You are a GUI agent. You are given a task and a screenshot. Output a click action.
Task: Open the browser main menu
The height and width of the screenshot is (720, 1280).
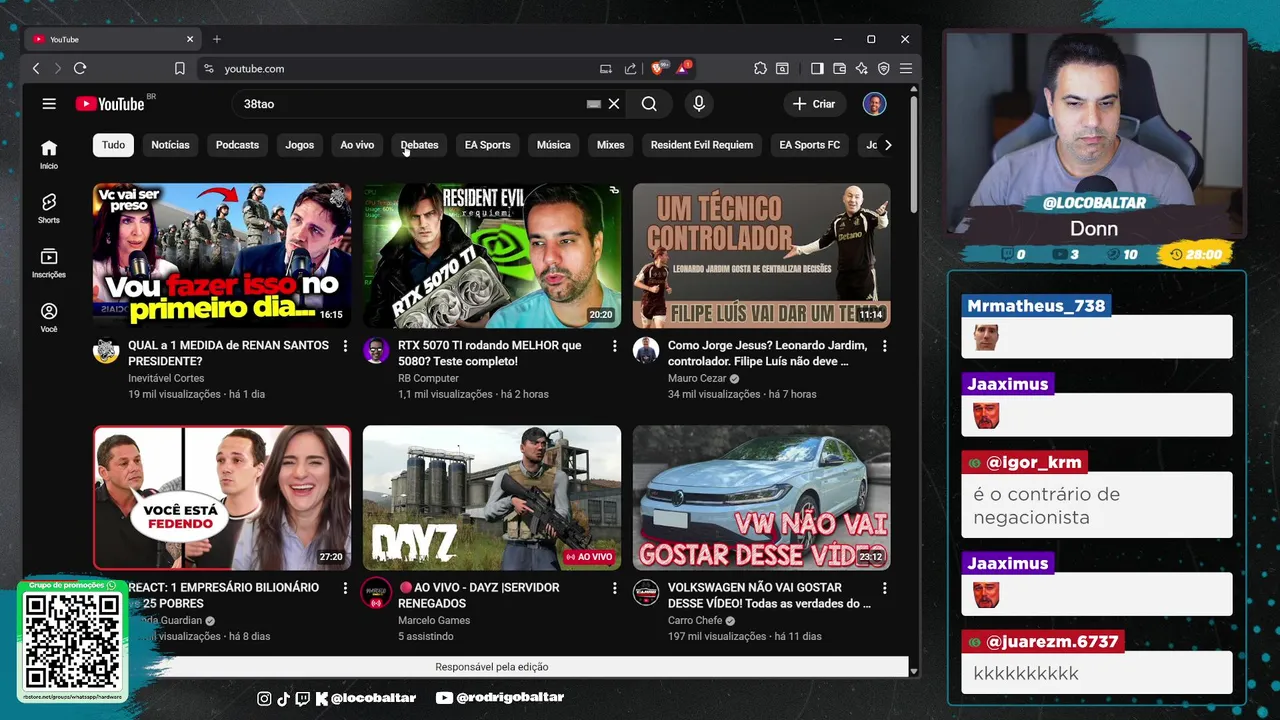[x=905, y=68]
